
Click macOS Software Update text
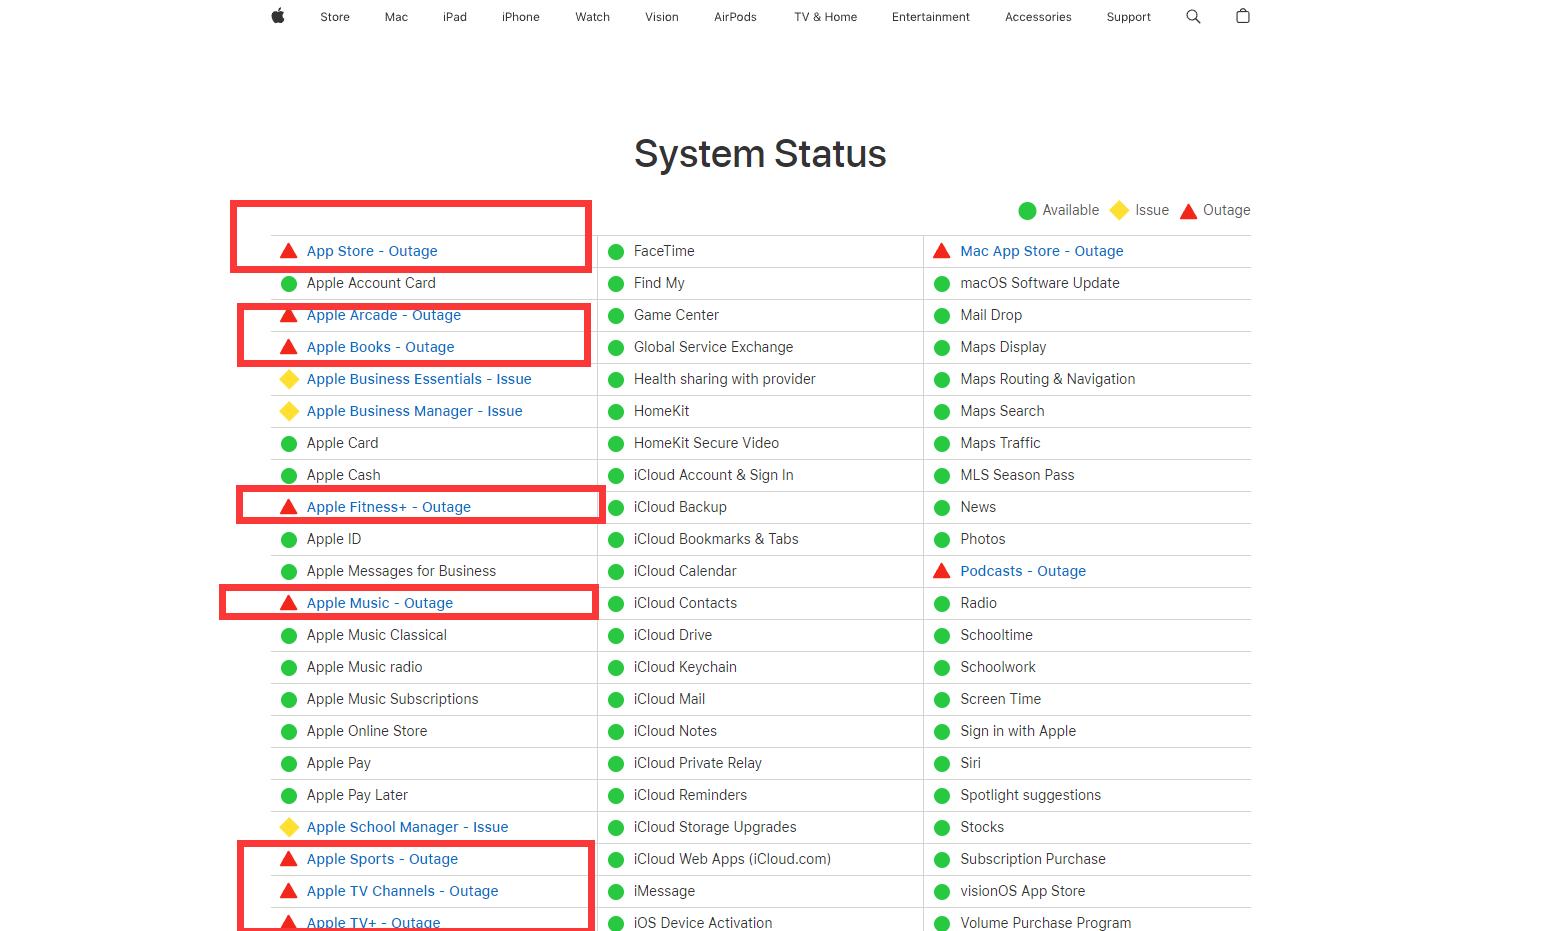click(x=1040, y=283)
